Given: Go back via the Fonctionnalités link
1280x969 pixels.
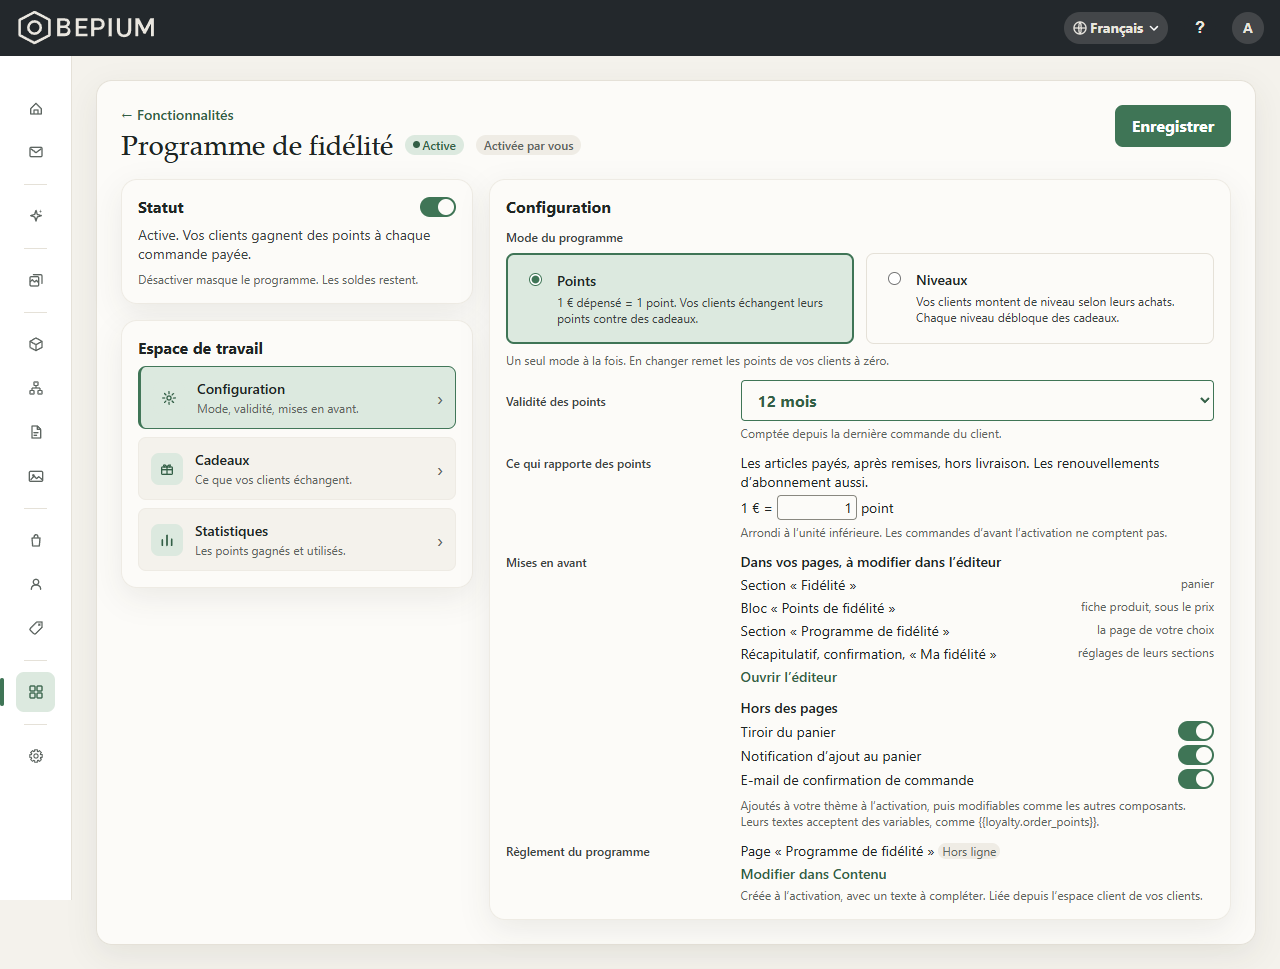Looking at the screenshot, I should tap(178, 115).
